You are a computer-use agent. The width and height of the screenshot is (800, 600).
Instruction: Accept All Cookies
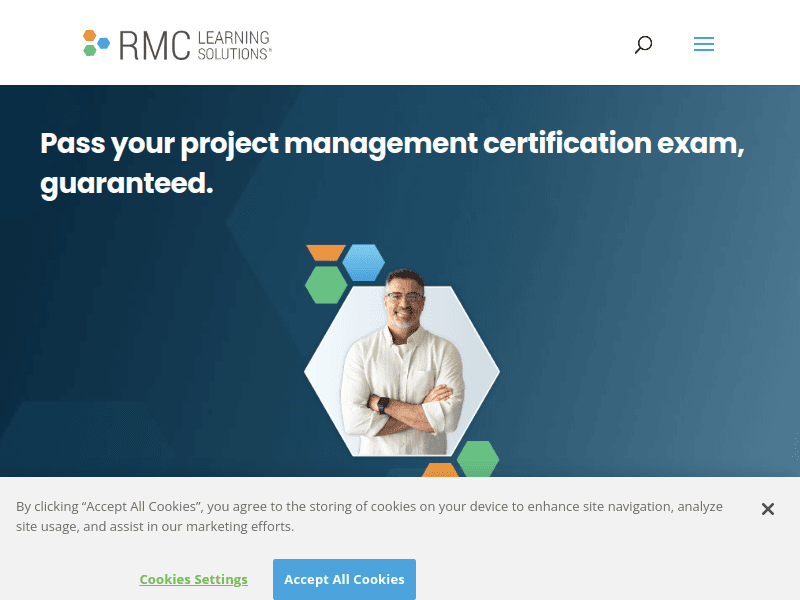click(x=344, y=579)
